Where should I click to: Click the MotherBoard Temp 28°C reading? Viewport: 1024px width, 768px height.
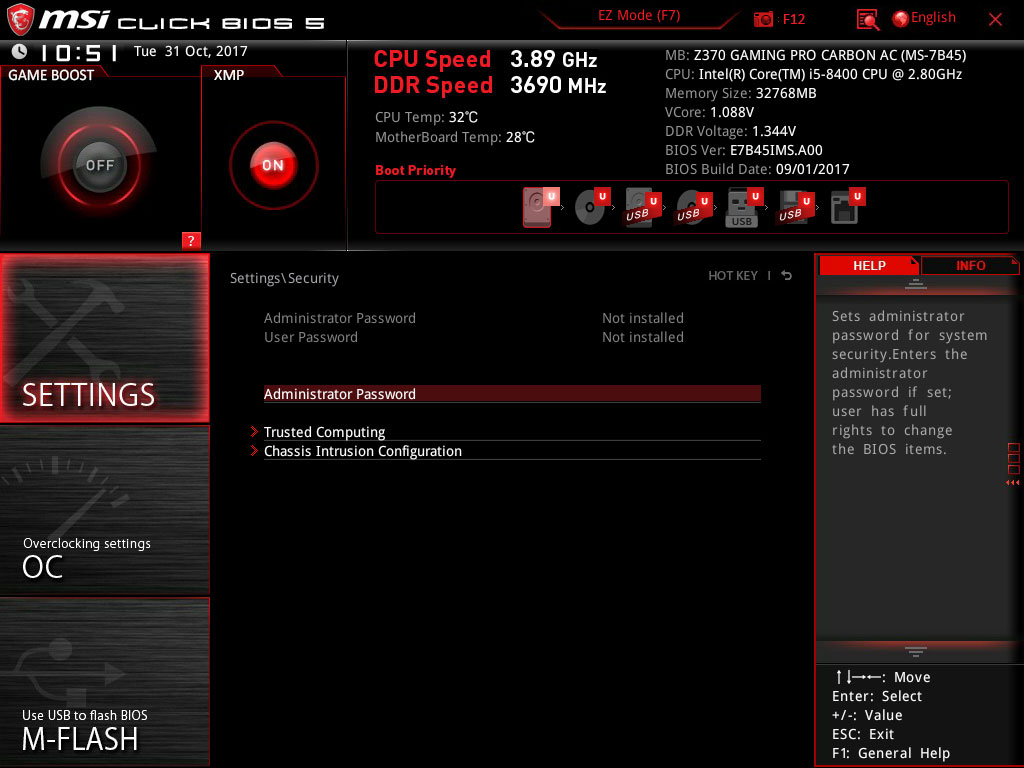[x=455, y=137]
